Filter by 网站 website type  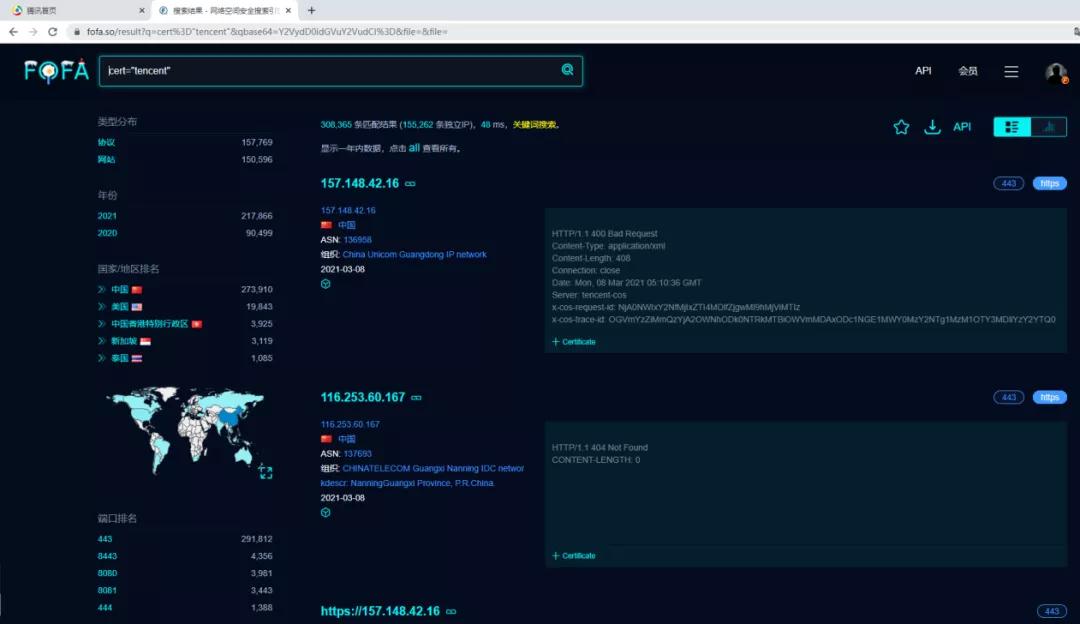(x=106, y=160)
